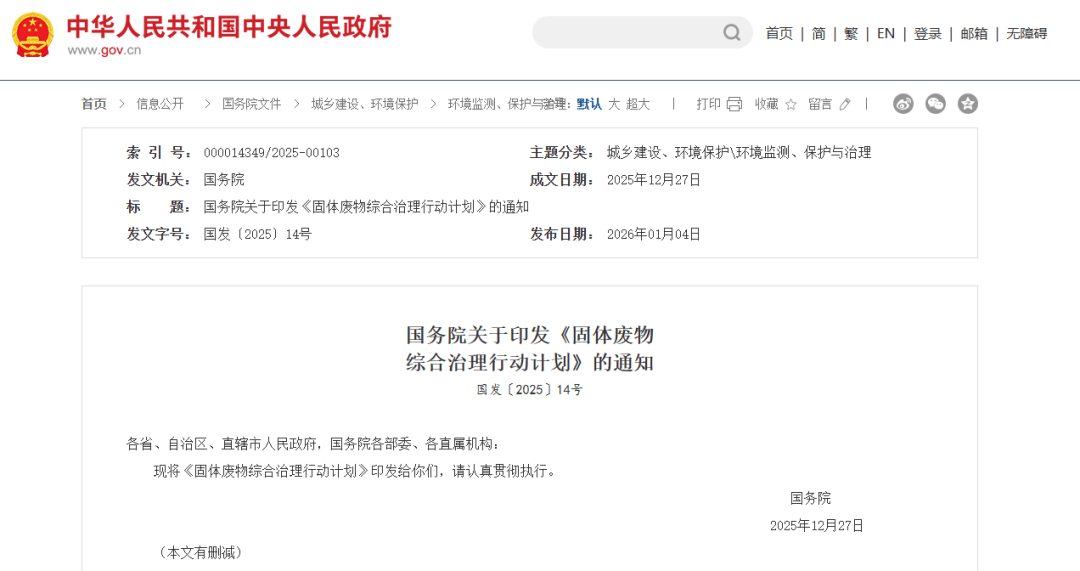This screenshot has width=1080, height=571.
Task: Go to 信息公开 breadcrumb
Action: pos(160,104)
